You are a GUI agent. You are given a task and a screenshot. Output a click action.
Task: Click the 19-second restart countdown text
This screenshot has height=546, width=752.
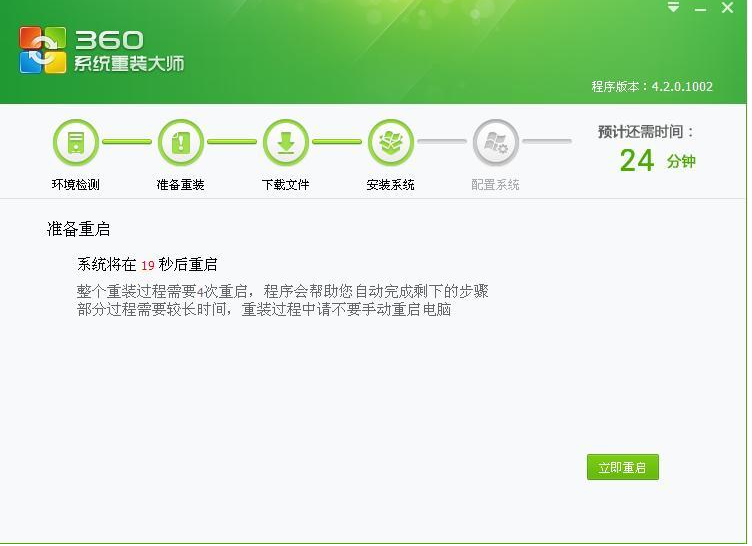(147, 265)
